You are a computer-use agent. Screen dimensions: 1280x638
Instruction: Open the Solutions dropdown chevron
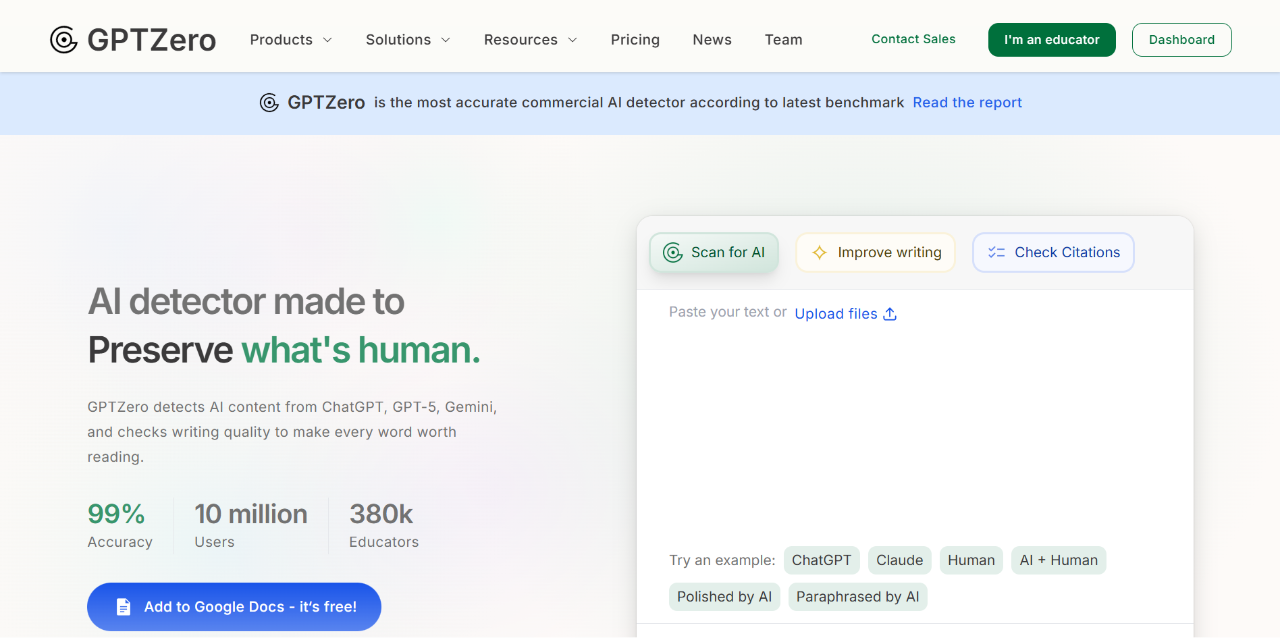445,40
